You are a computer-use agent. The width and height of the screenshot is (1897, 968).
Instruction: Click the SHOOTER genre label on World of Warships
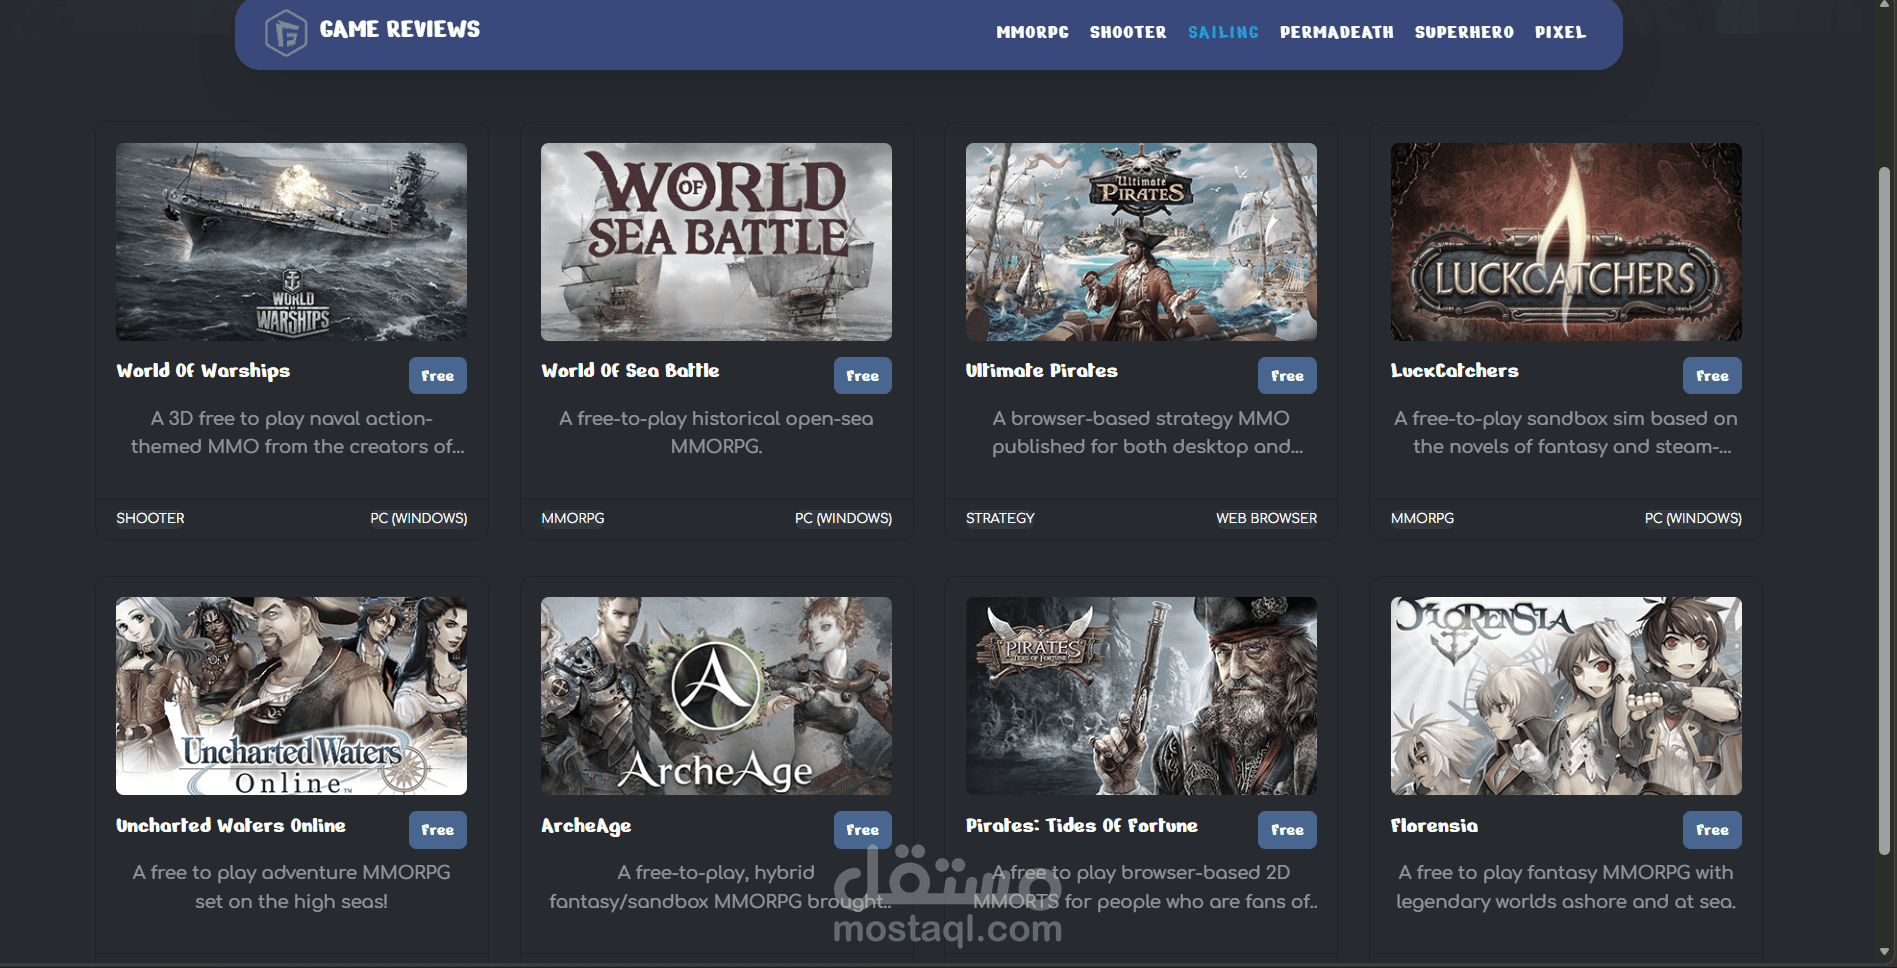(150, 518)
